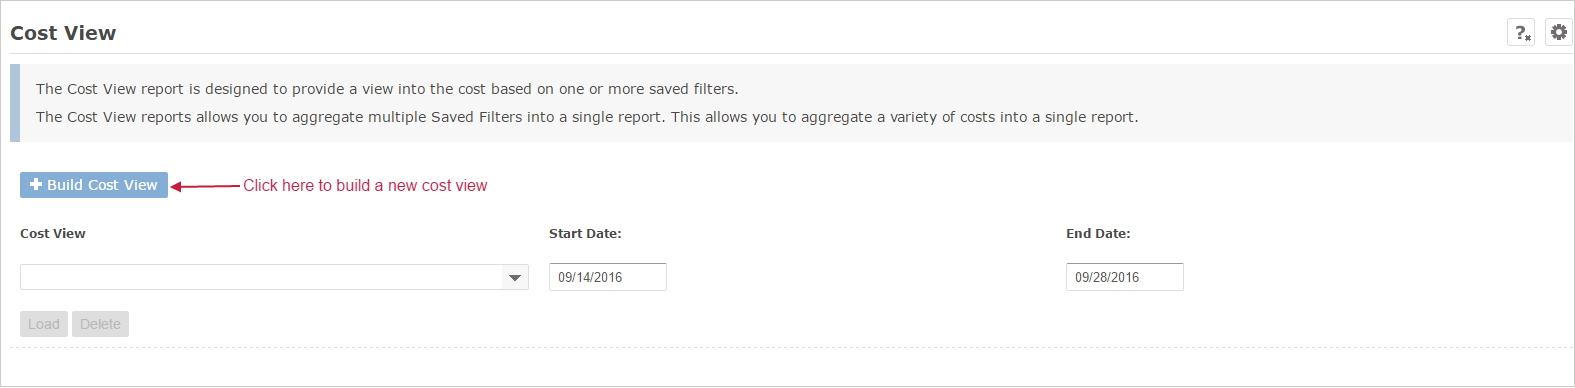This screenshot has width=1575, height=388.
Task: Click the bold Cost View label above dropdown
Action: (x=53, y=233)
